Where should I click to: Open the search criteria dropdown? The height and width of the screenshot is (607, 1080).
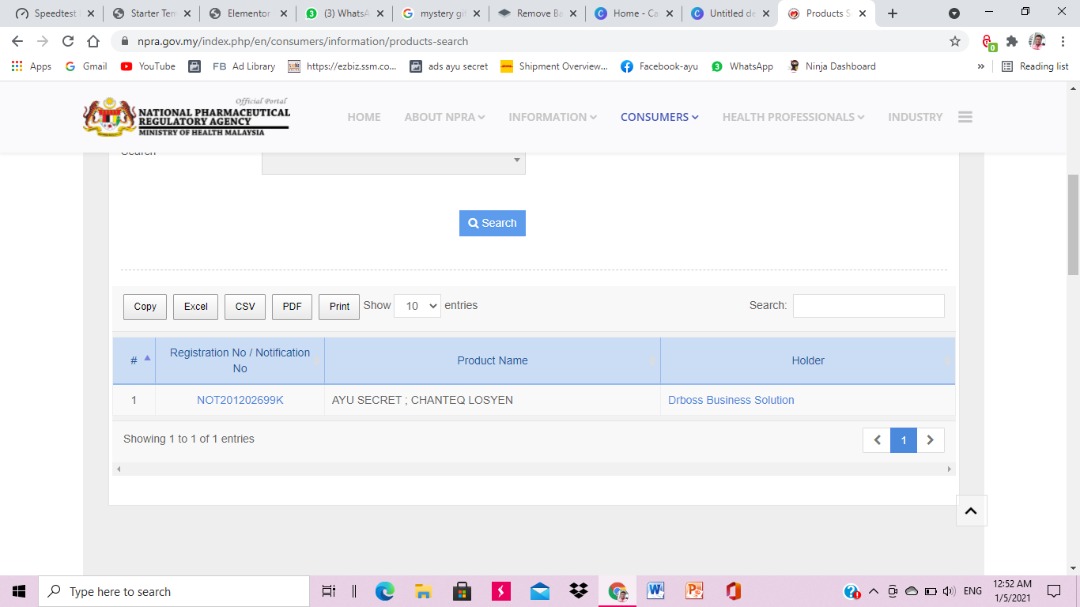[x=393, y=163]
